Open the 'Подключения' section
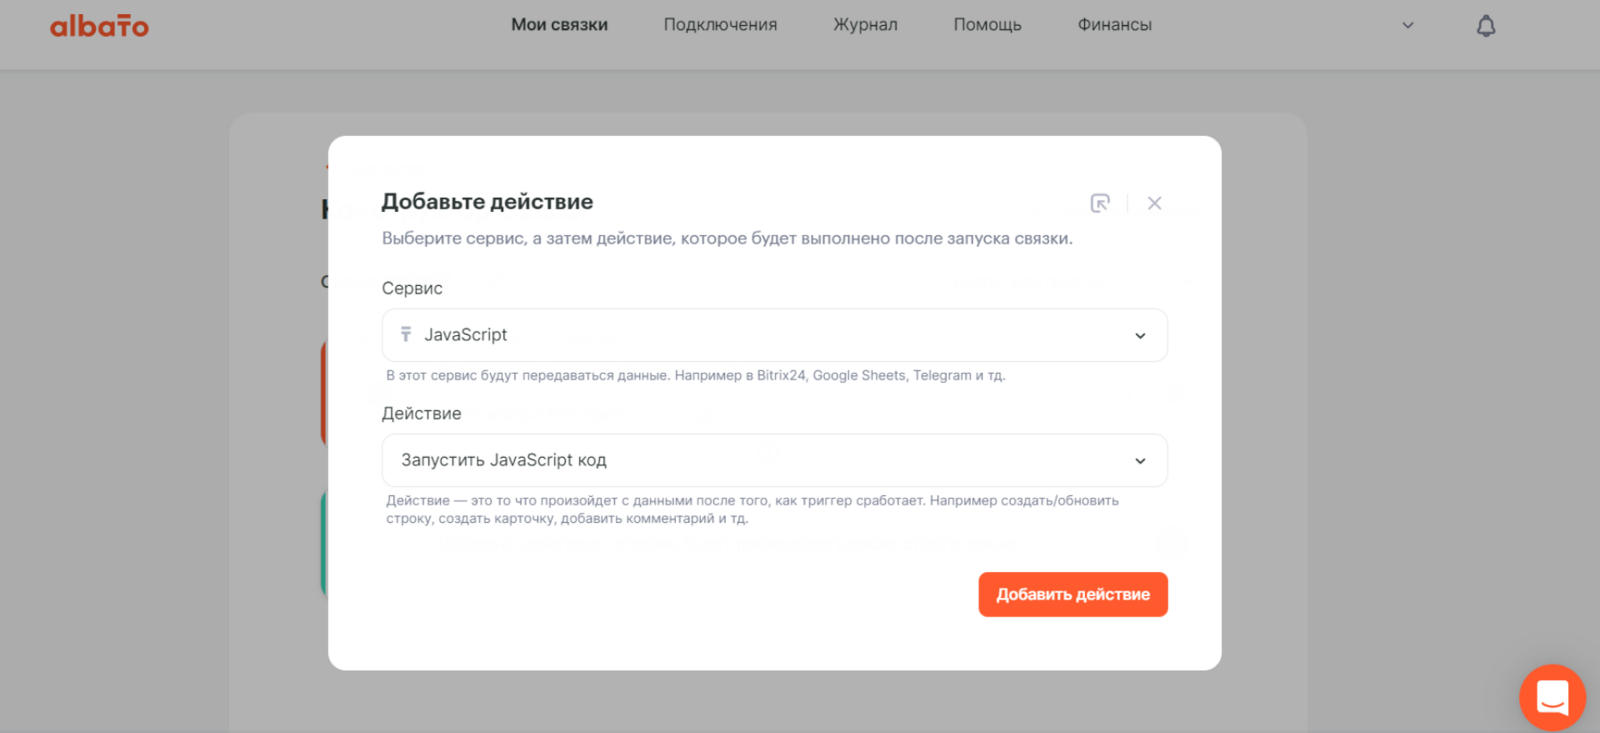Viewport: 1600px width, 733px height. pyautogui.click(x=720, y=25)
